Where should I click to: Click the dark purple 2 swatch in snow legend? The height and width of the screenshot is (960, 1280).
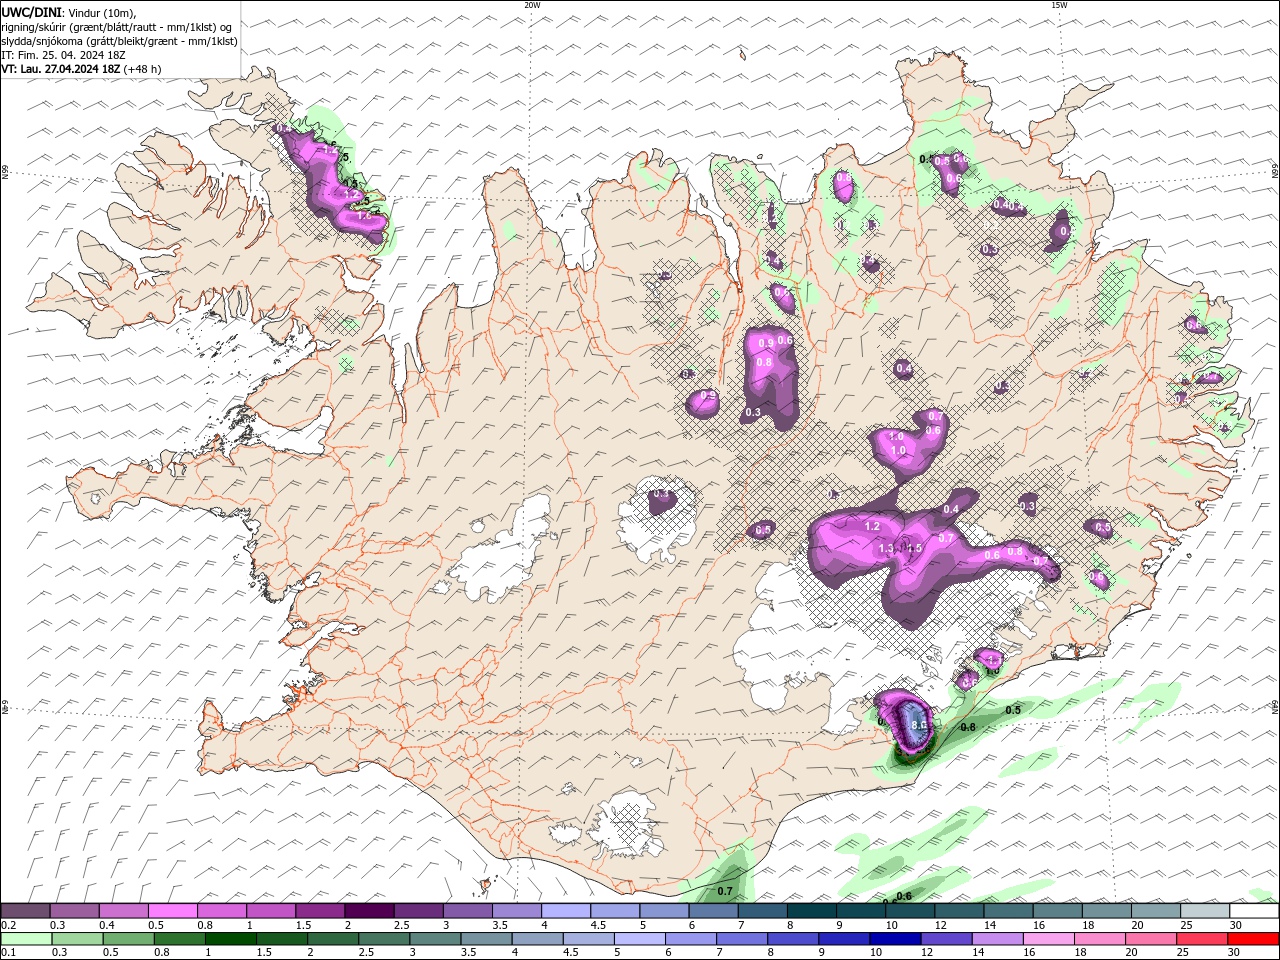pyautogui.click(x=369, y=911)
